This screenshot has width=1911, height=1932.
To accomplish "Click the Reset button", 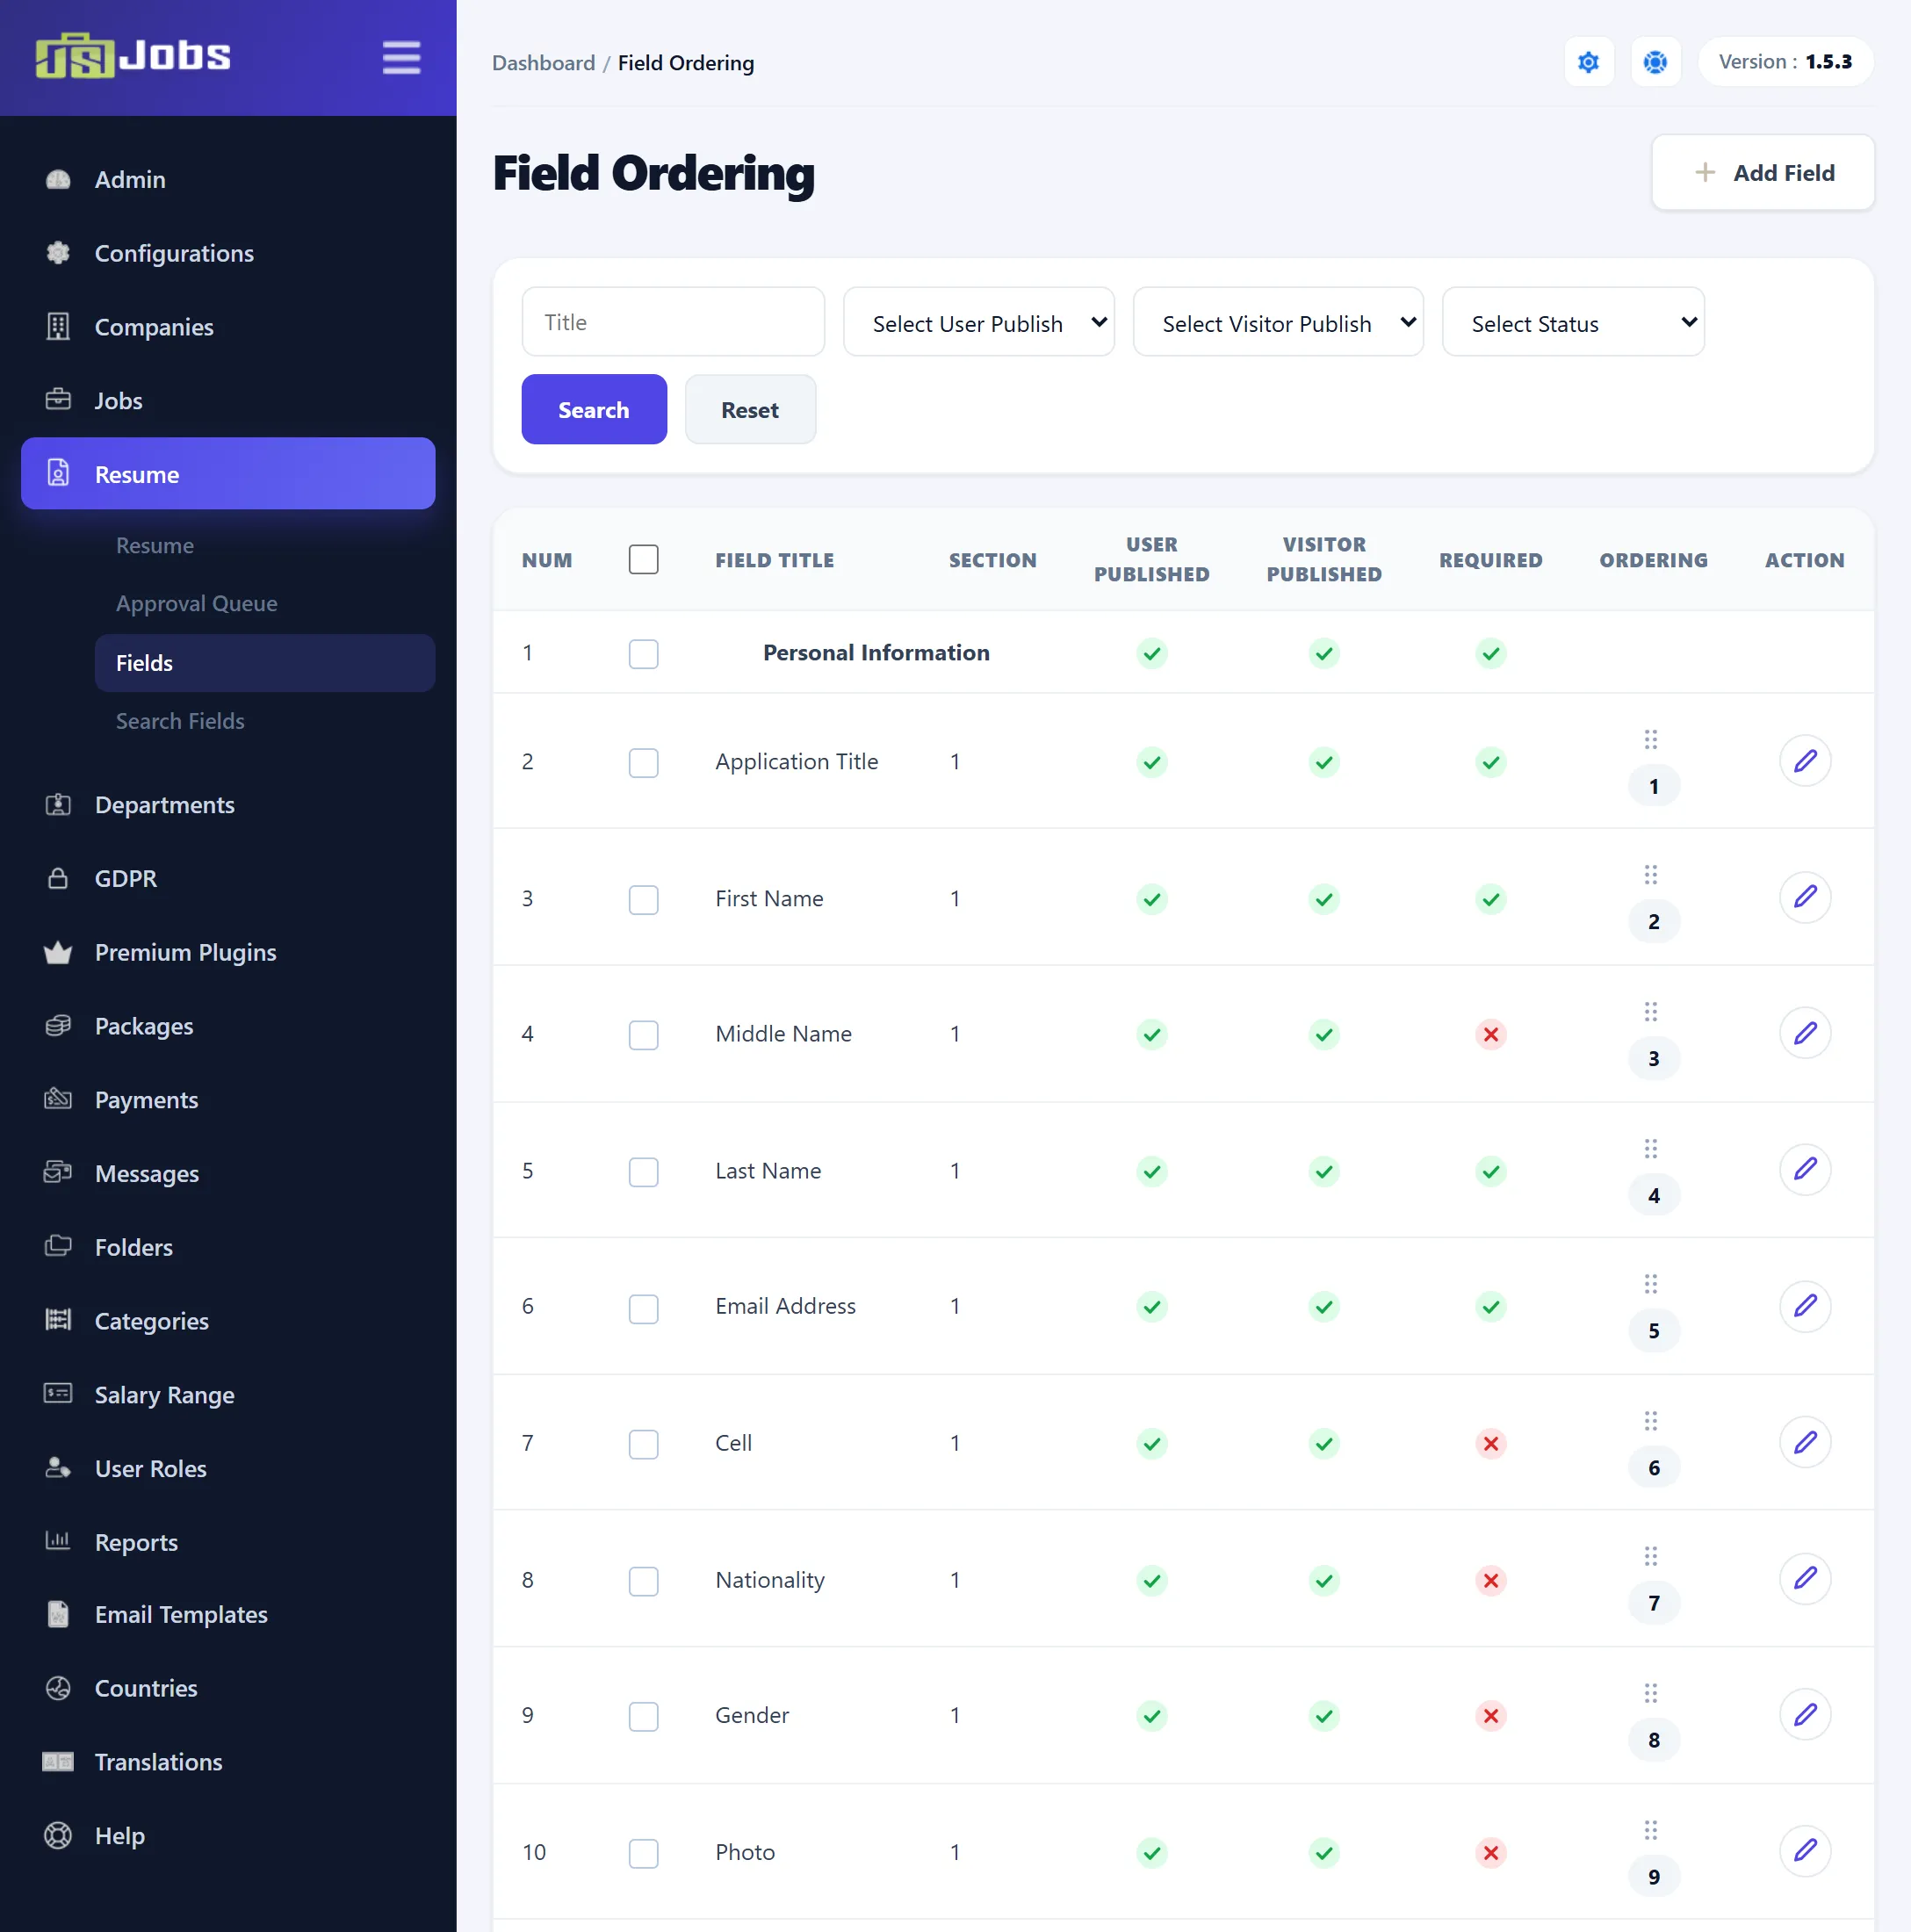I will coord(750,409).
